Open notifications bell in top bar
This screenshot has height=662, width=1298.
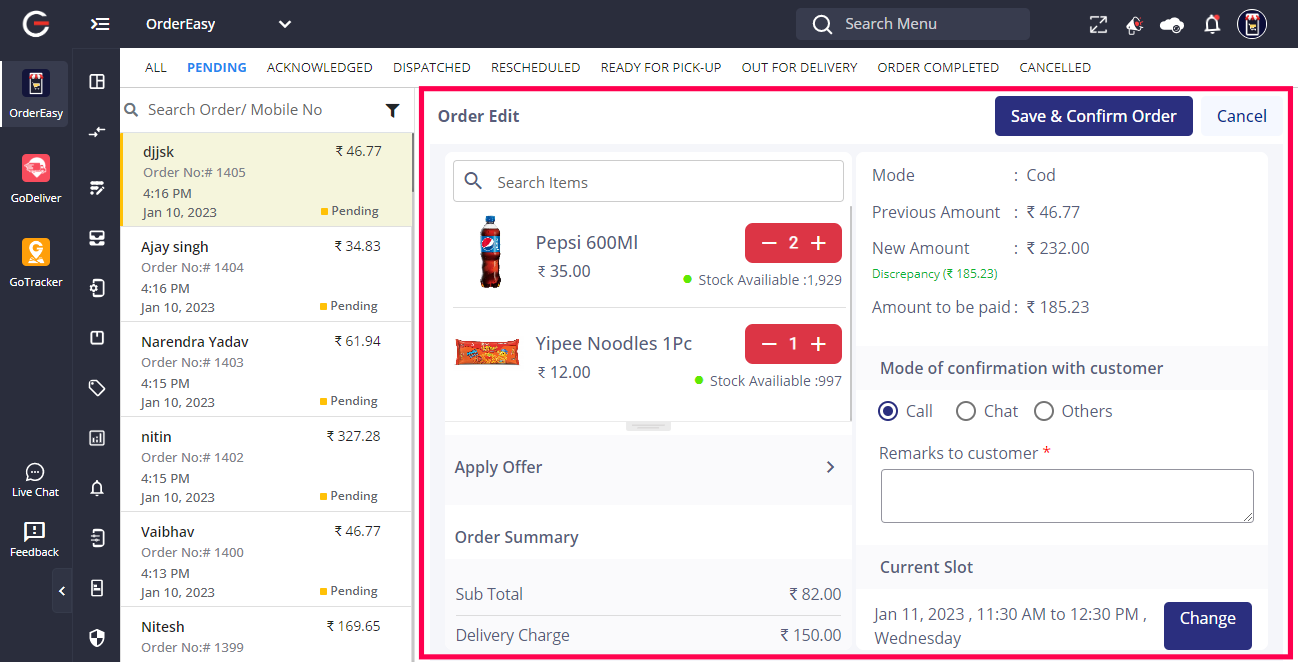(x=1212, y=24)
